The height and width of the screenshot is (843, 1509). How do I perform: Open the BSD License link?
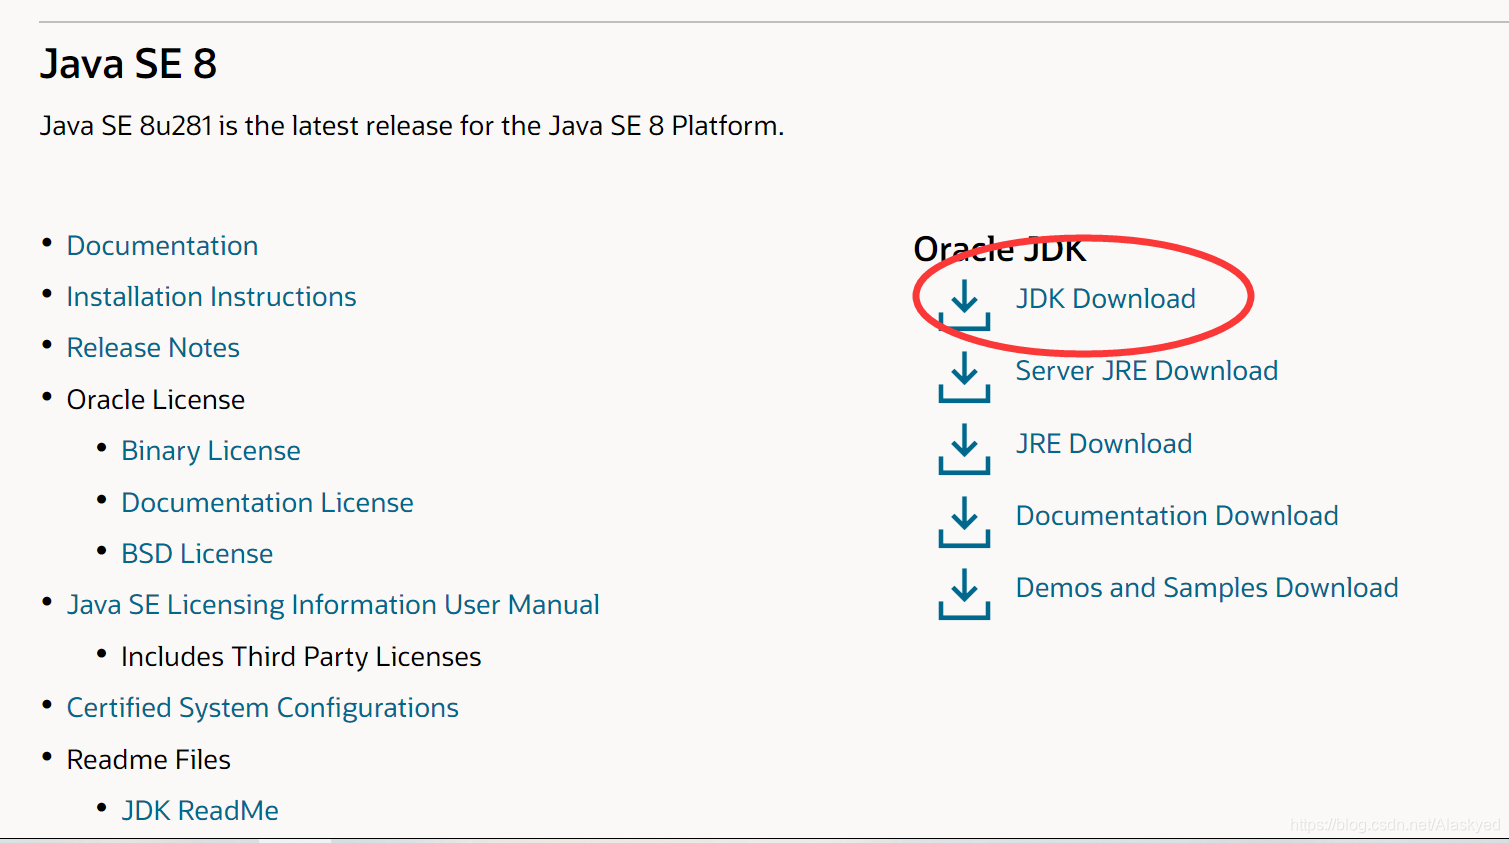[x=197, y=554]
